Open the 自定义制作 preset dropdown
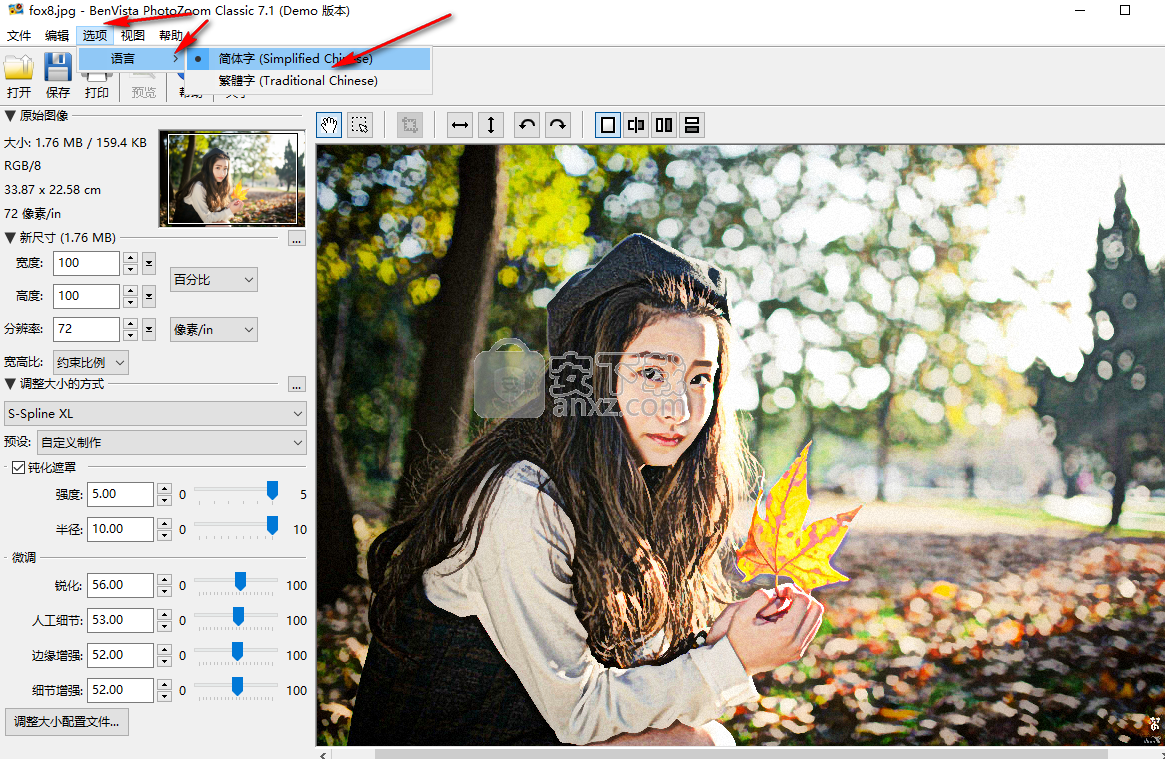 [x=172, y=443]
